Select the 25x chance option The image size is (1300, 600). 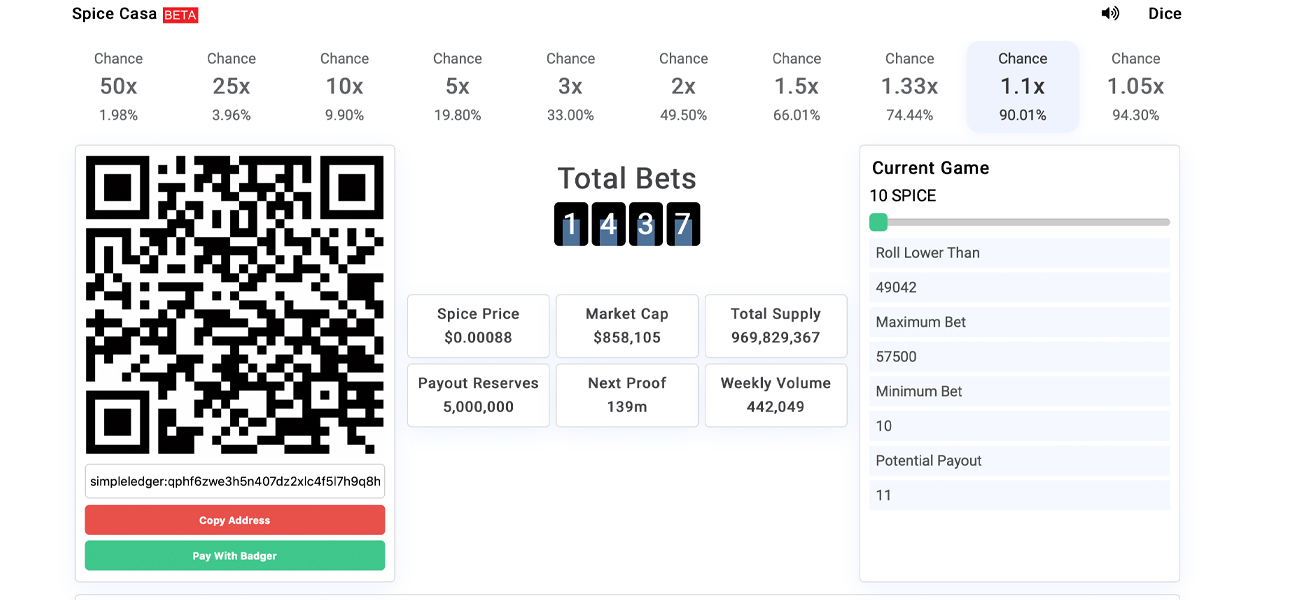click(x=231, y=86)
